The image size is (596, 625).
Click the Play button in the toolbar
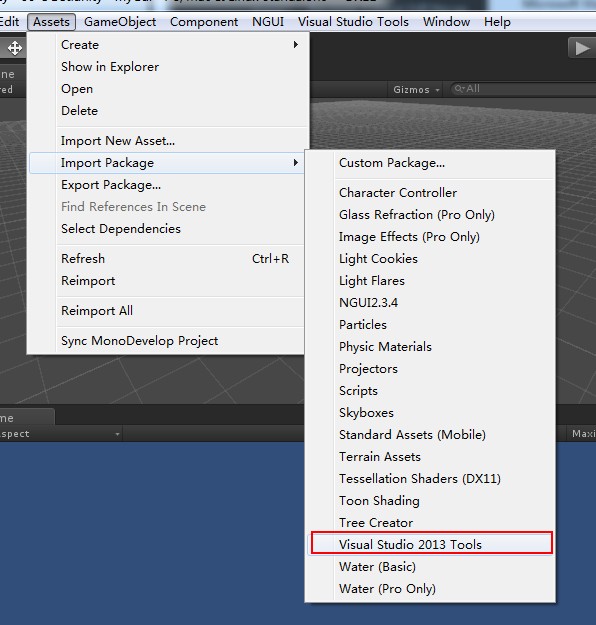(x=582, y=48)
